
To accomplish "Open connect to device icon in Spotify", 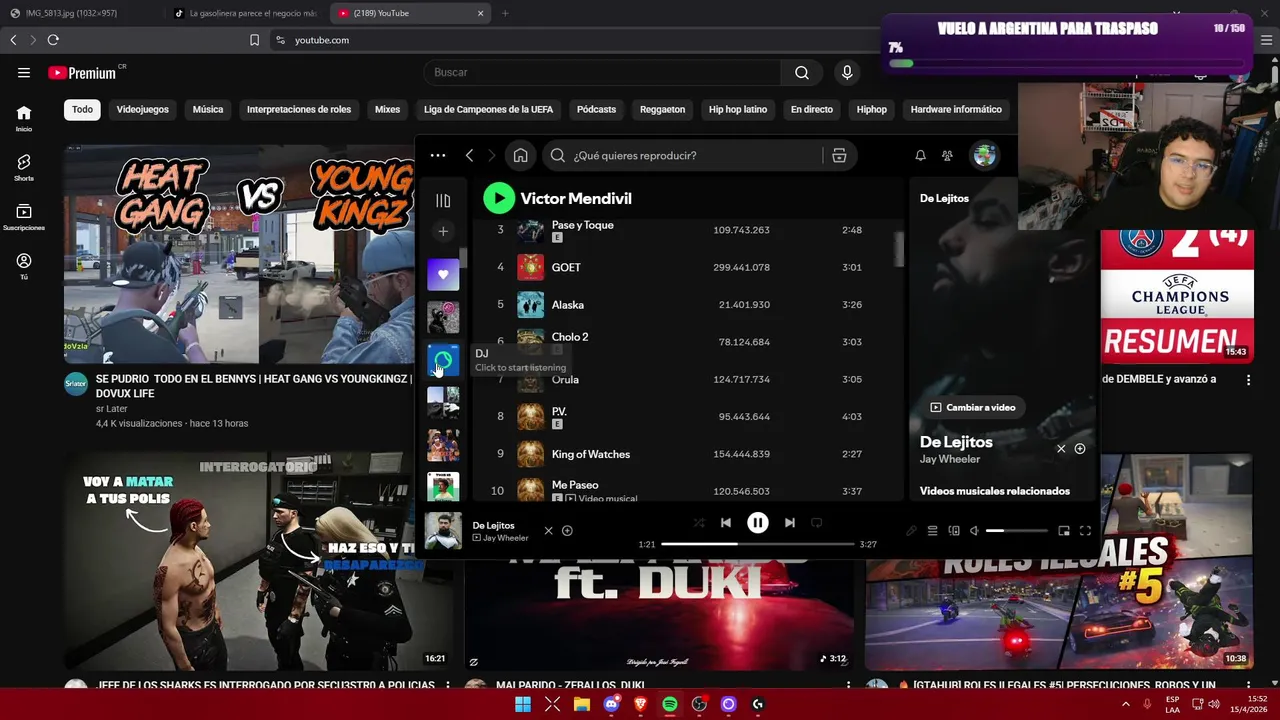I will tap(954, 531).
